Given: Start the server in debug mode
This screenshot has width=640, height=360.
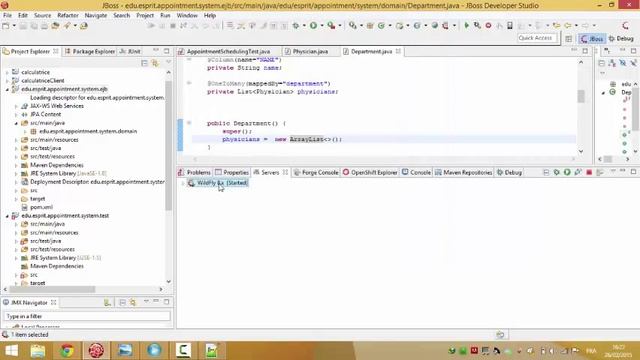Looking at the screenshot, I should coord(556,172).
